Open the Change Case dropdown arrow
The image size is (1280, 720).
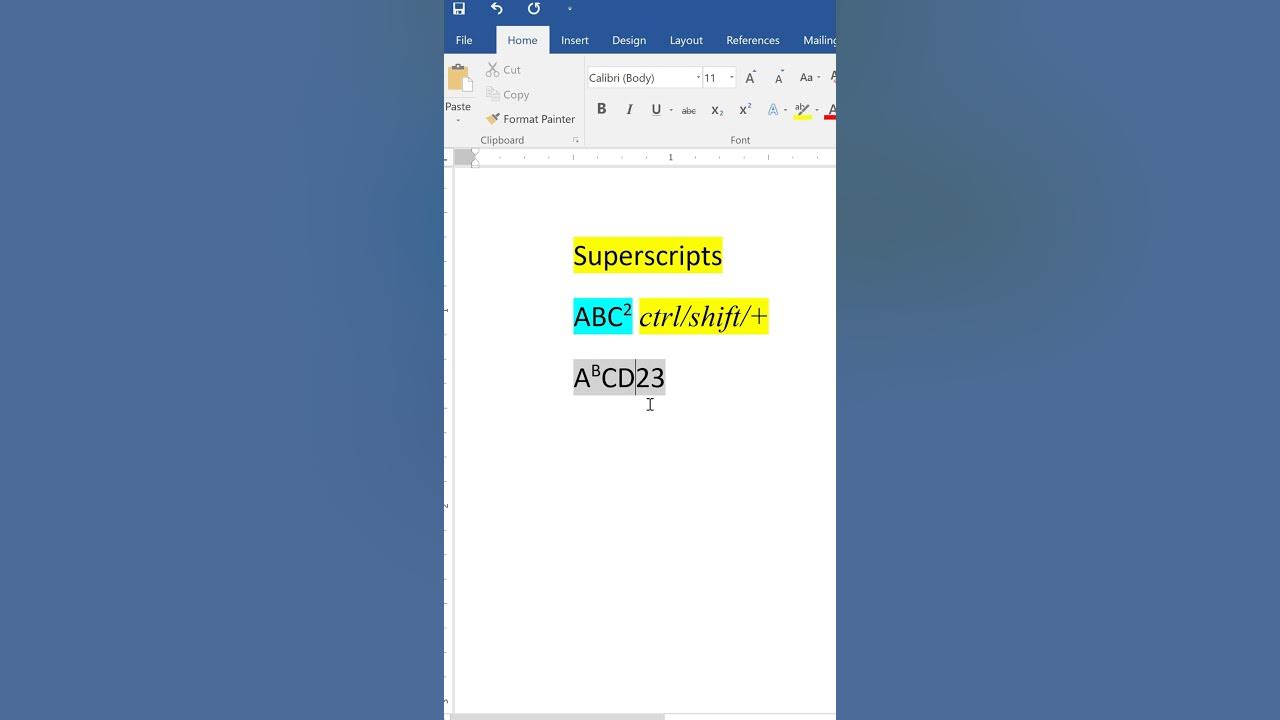click(x=819, y=78)
